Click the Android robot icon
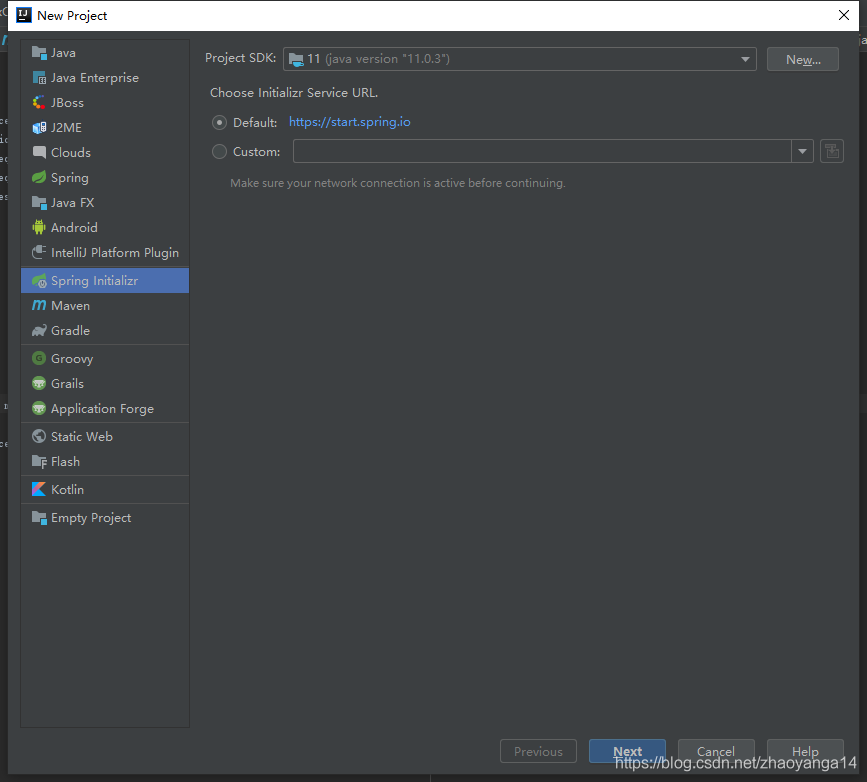 tap(39, 228)
